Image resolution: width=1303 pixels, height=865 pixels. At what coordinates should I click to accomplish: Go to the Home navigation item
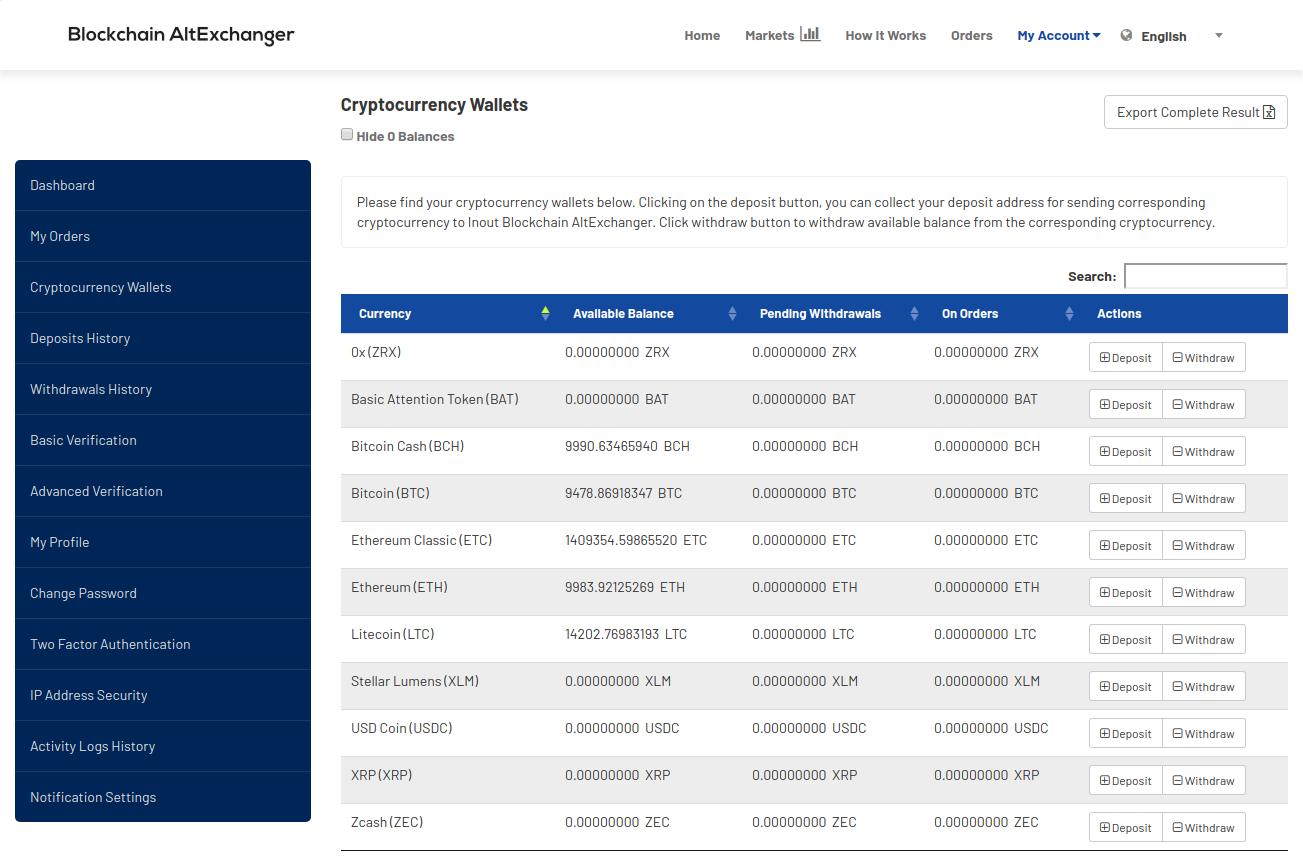(702, 35)
